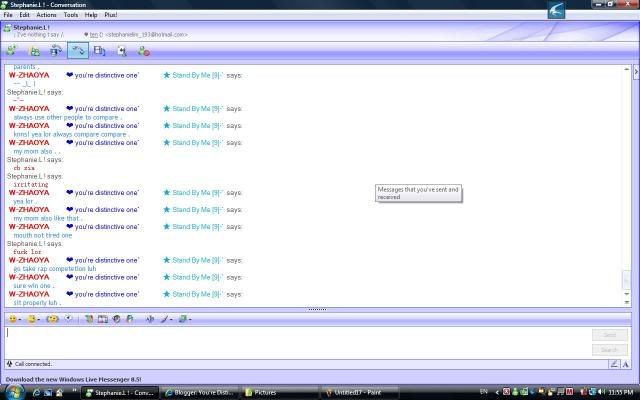Click the games icon in the top toolbar

click(122, 51)
